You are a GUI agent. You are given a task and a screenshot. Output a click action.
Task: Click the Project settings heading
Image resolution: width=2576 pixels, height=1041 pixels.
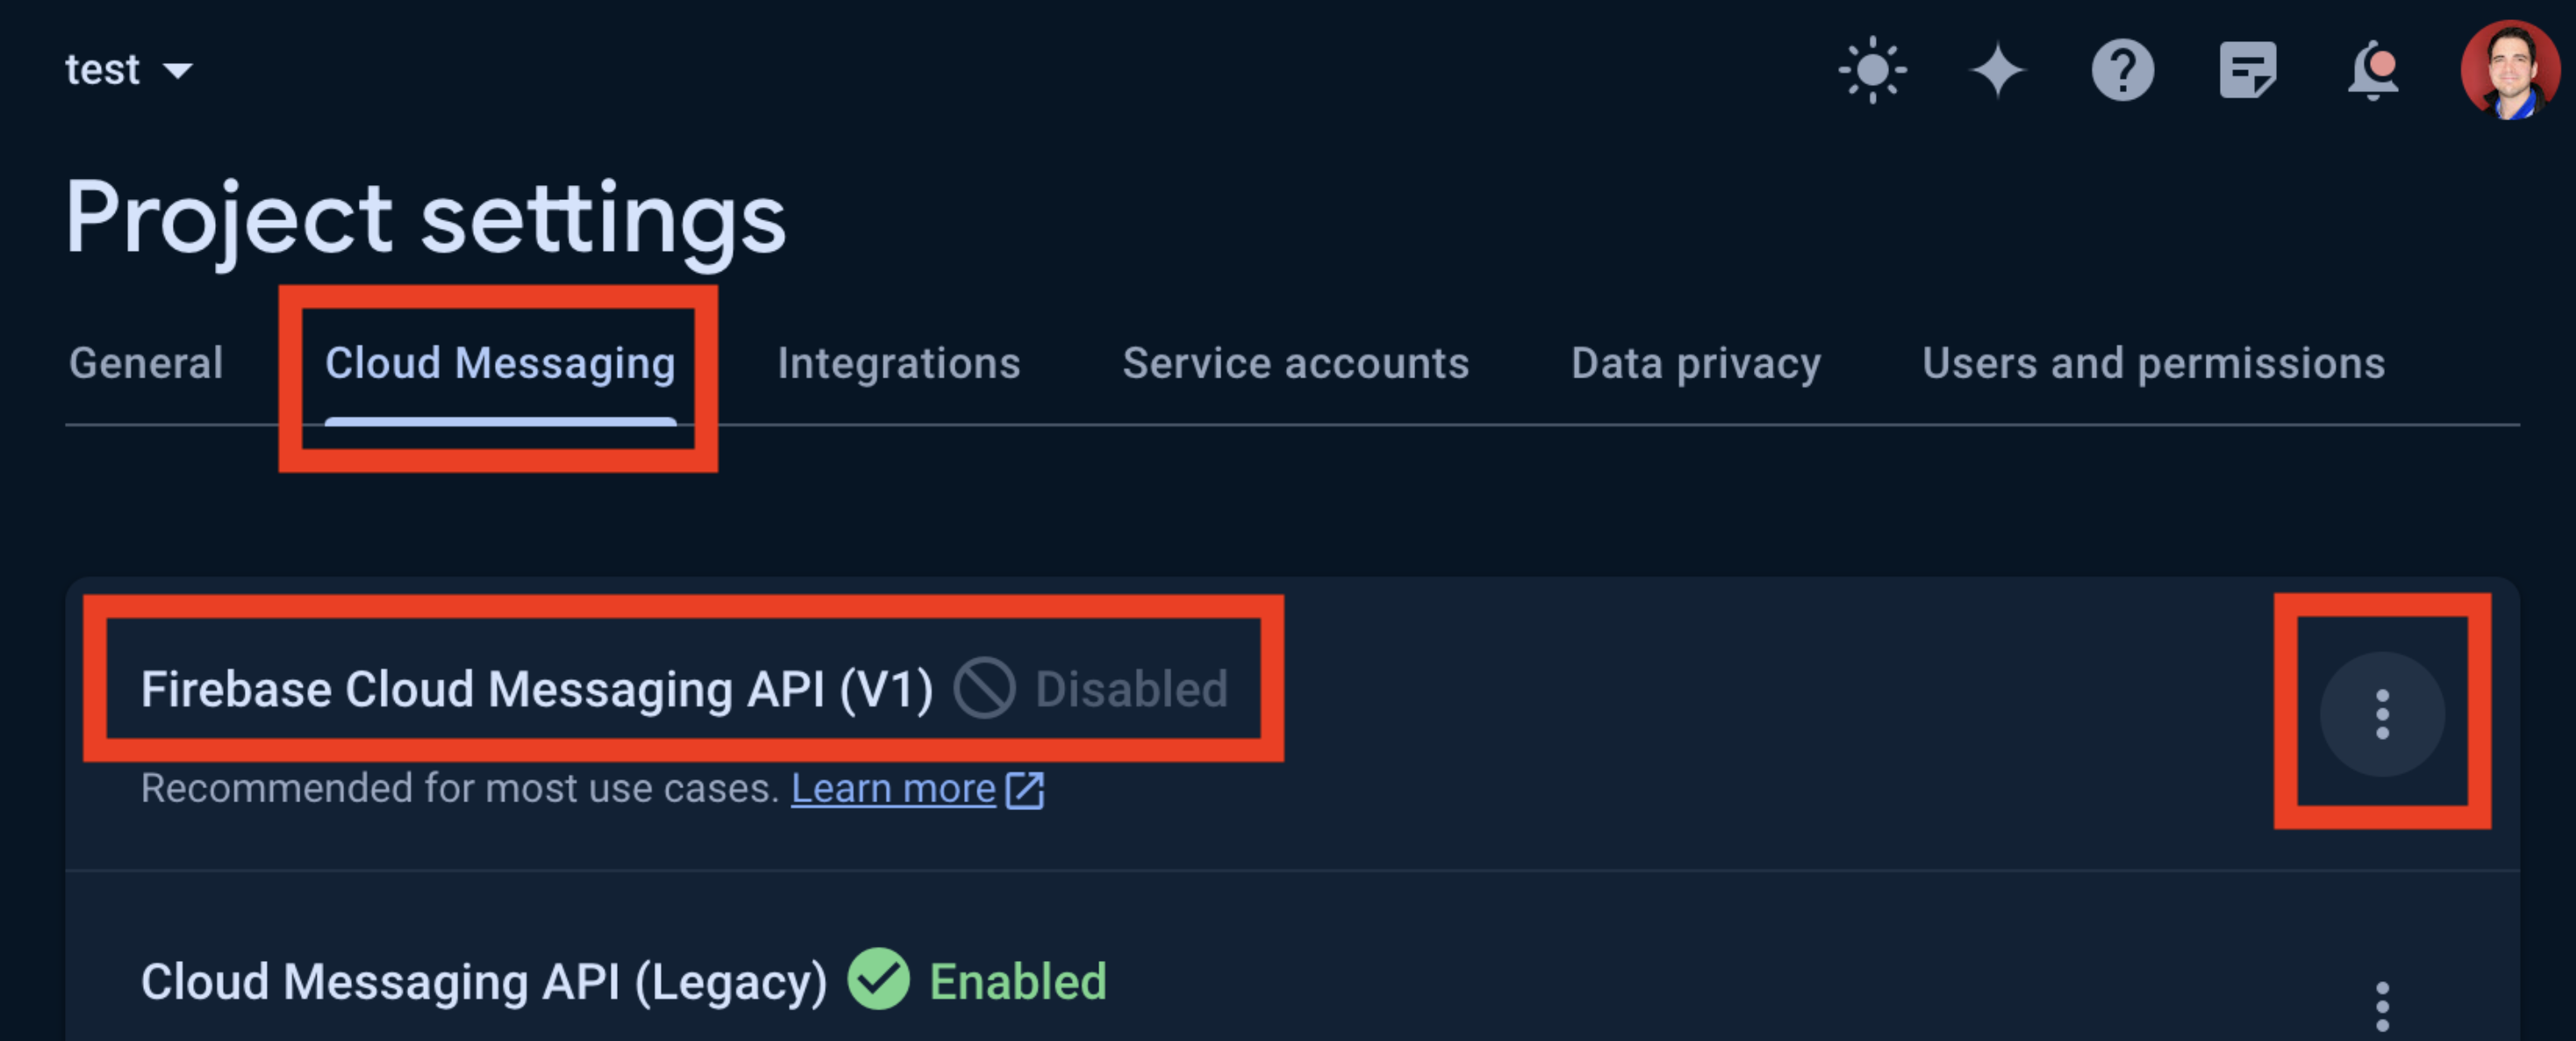click(x=426, y=218)
